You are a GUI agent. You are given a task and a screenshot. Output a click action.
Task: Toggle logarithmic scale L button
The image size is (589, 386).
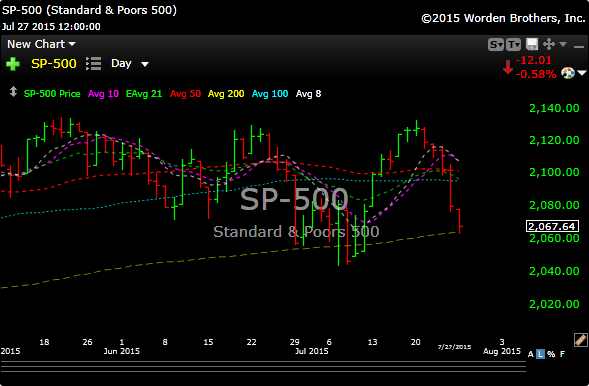(540, 354)
